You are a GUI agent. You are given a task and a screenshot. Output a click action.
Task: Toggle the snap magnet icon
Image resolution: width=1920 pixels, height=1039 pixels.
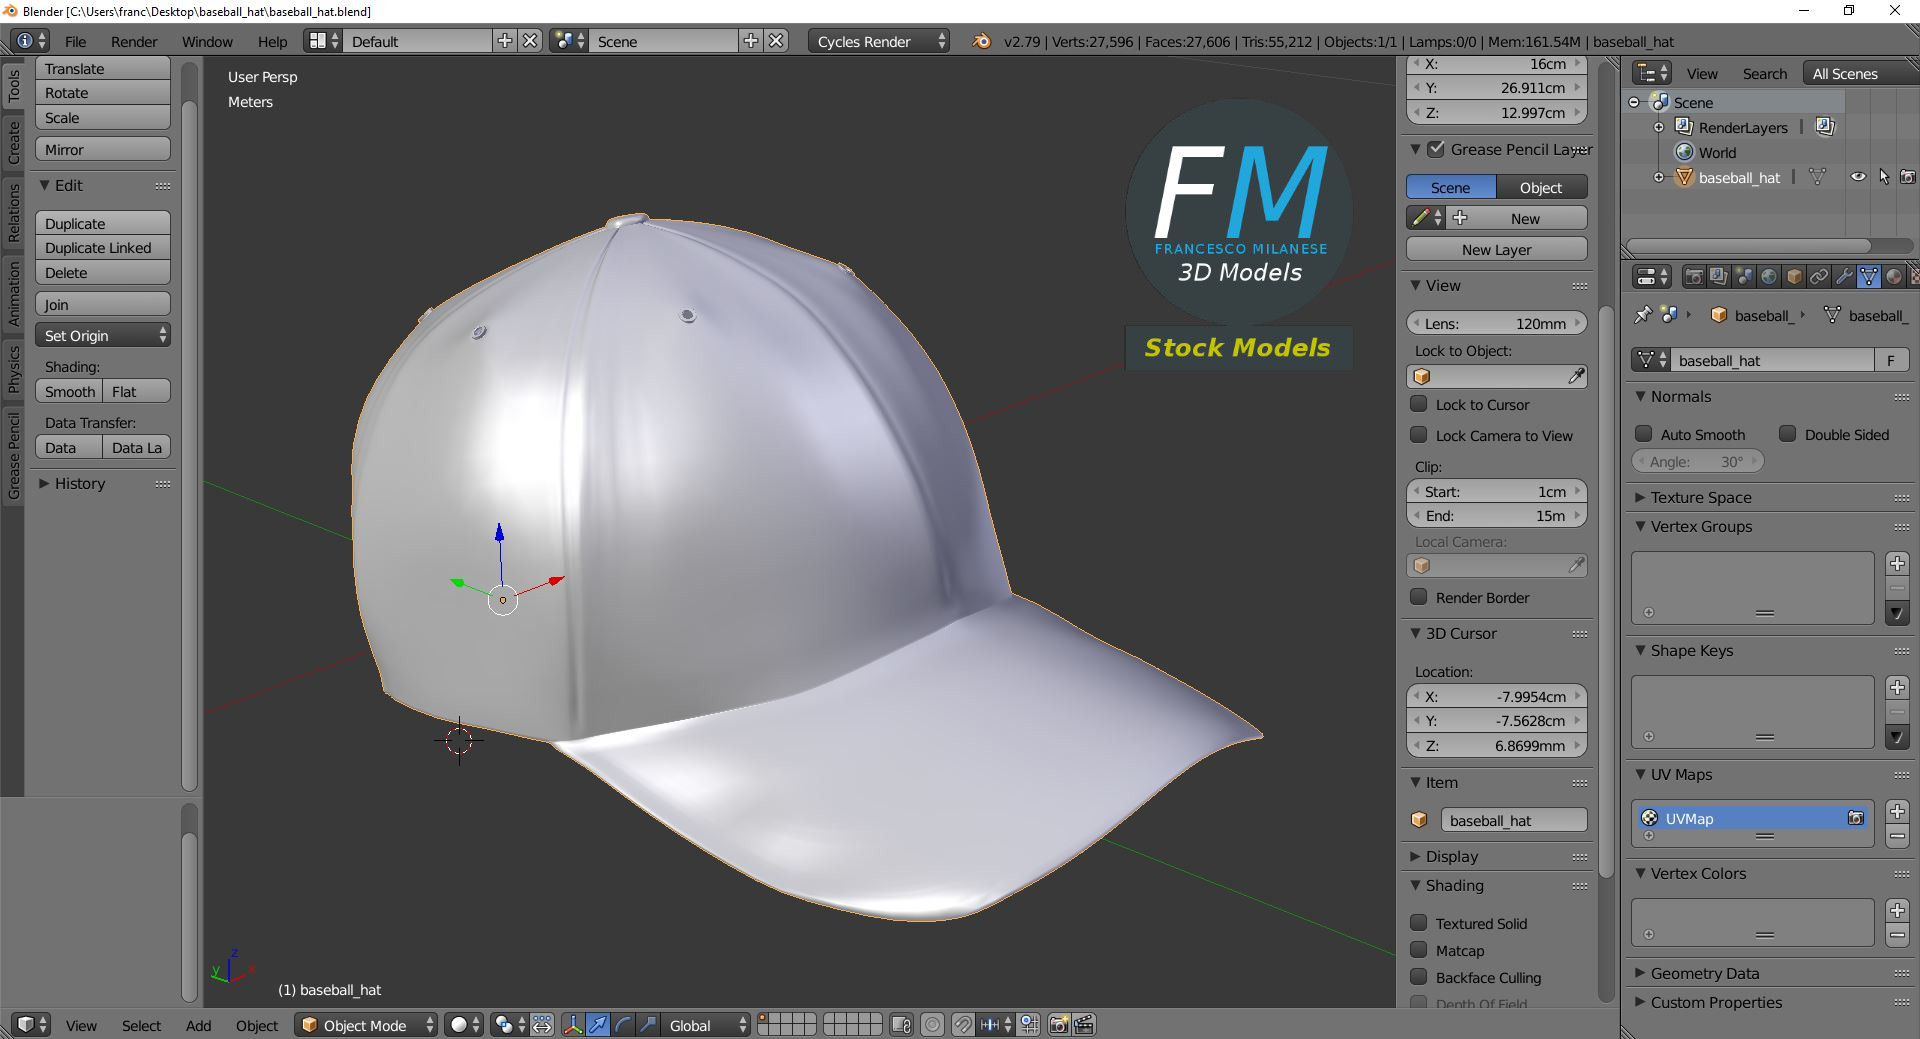(962, 1025)
